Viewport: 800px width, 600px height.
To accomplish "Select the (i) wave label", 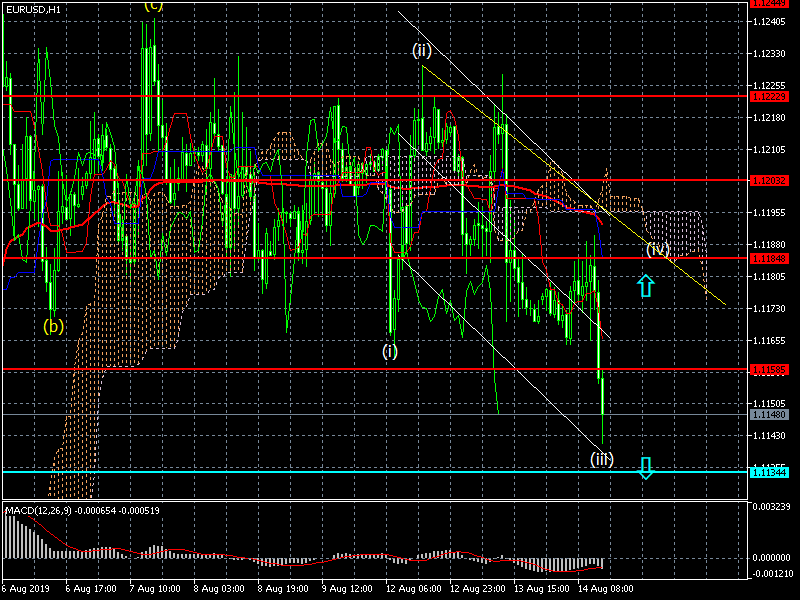I will (x=389, y=351).
